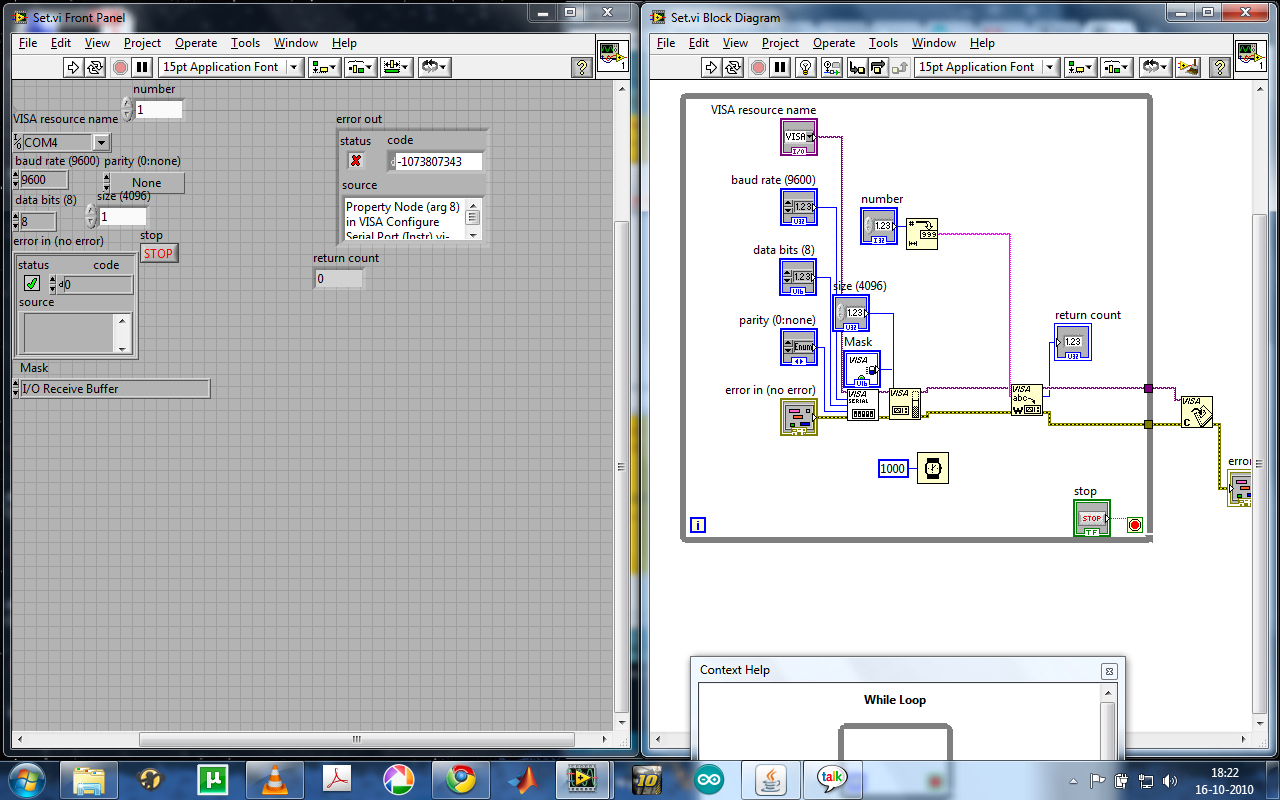Open Front Panel Distribute Objects dropdown
Viewport: 1280px width, 800px height.
pos(360,67)
